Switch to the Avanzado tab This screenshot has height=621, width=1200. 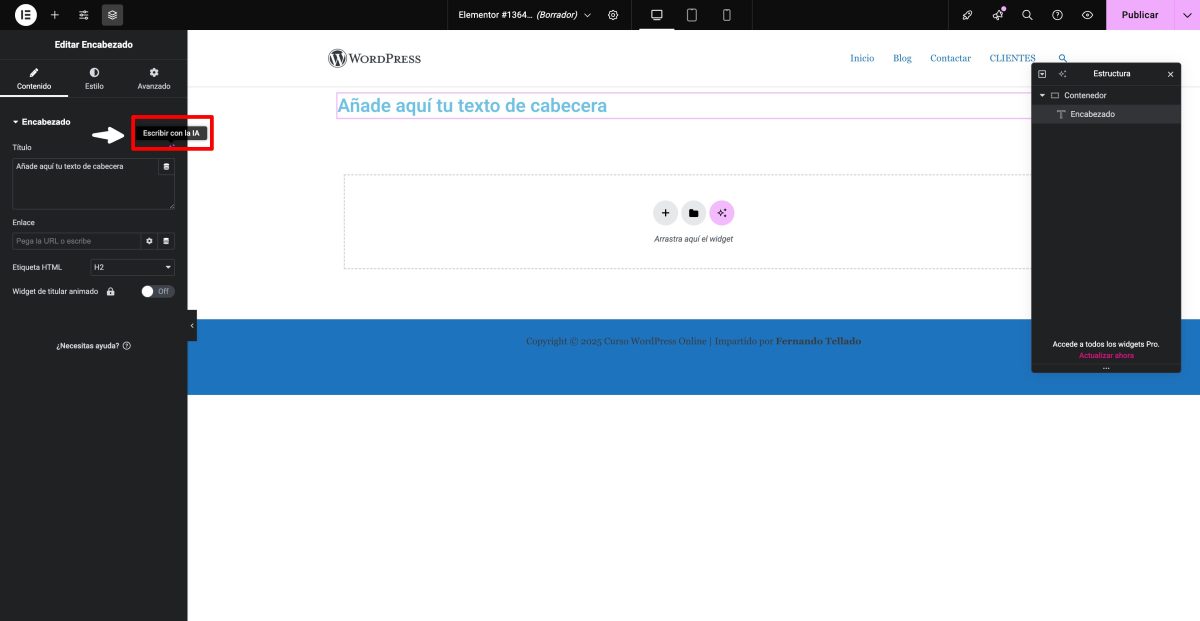point(154,80)
